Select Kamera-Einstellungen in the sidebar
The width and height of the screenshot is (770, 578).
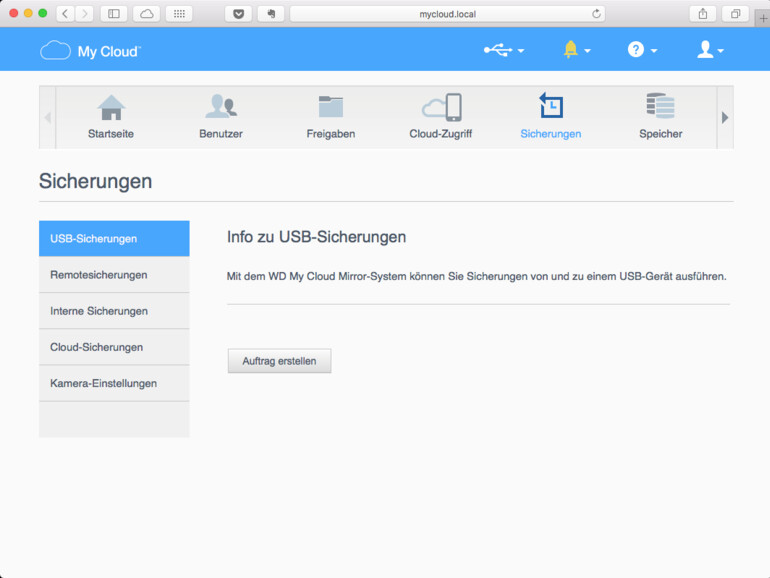[x=114, y=384]
